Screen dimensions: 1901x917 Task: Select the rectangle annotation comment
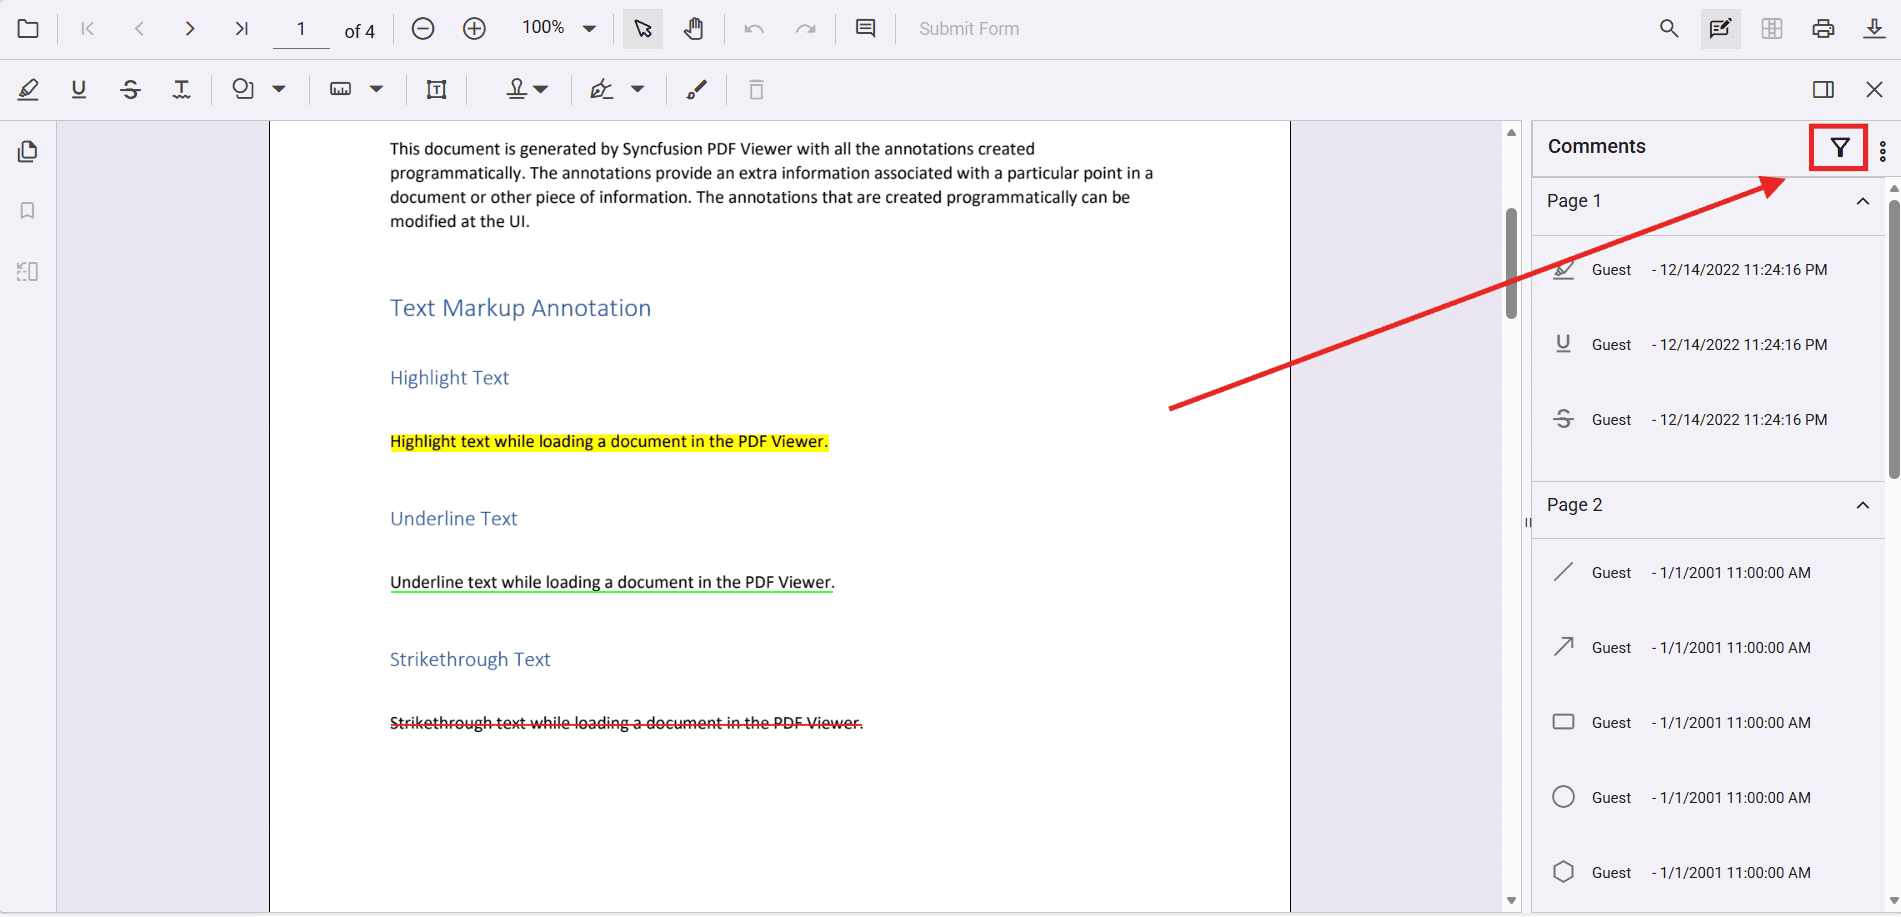coord(1708,723)
